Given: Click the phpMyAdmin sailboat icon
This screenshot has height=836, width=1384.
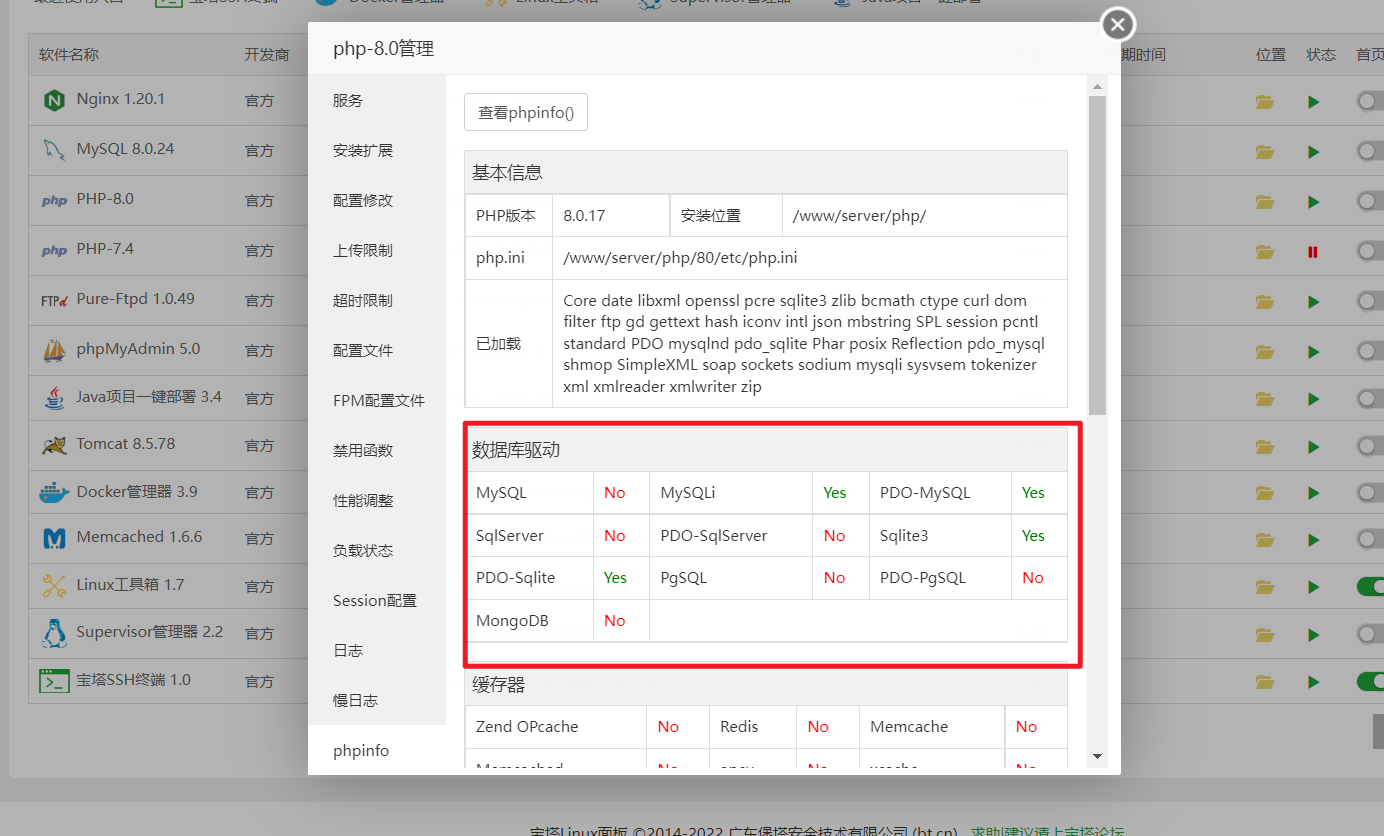Looking at the screenshot, I should pos(54,350).
